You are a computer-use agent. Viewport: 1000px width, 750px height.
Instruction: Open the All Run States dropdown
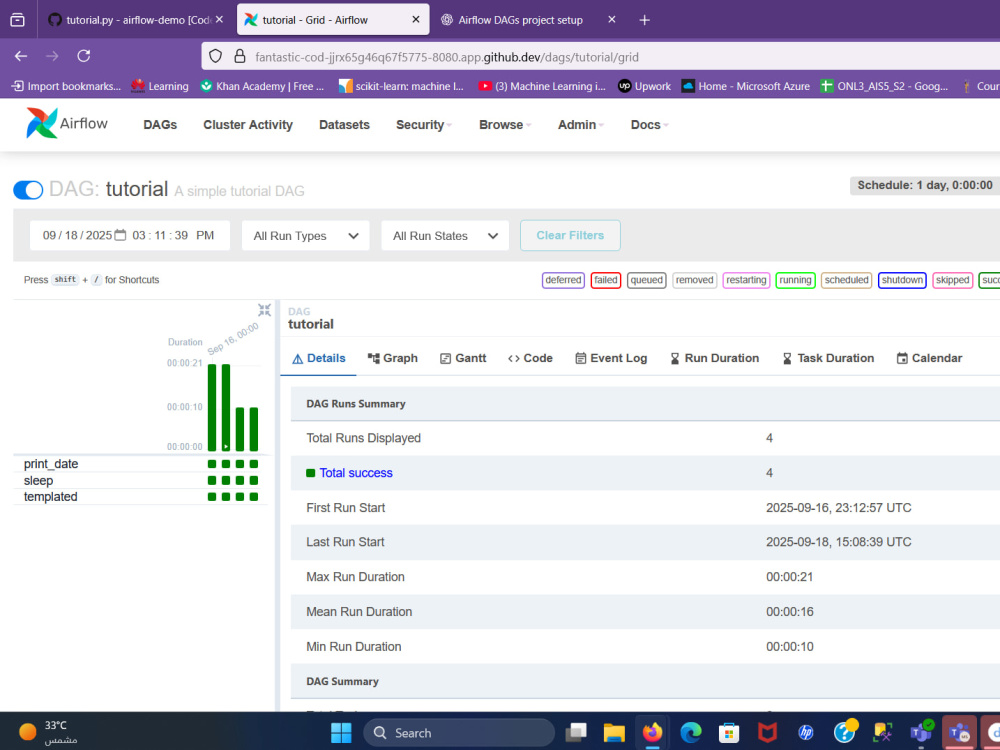(x=445, y=236)
